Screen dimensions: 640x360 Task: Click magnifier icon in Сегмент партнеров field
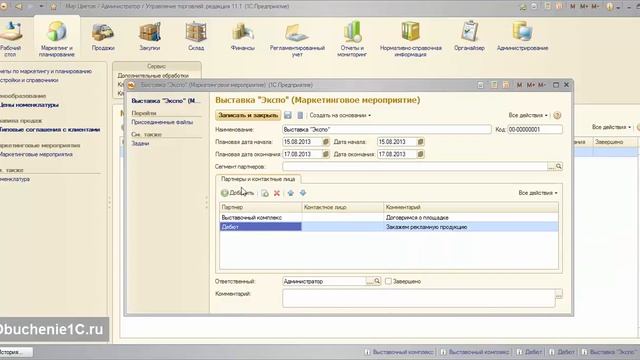(x=559, y=167)
